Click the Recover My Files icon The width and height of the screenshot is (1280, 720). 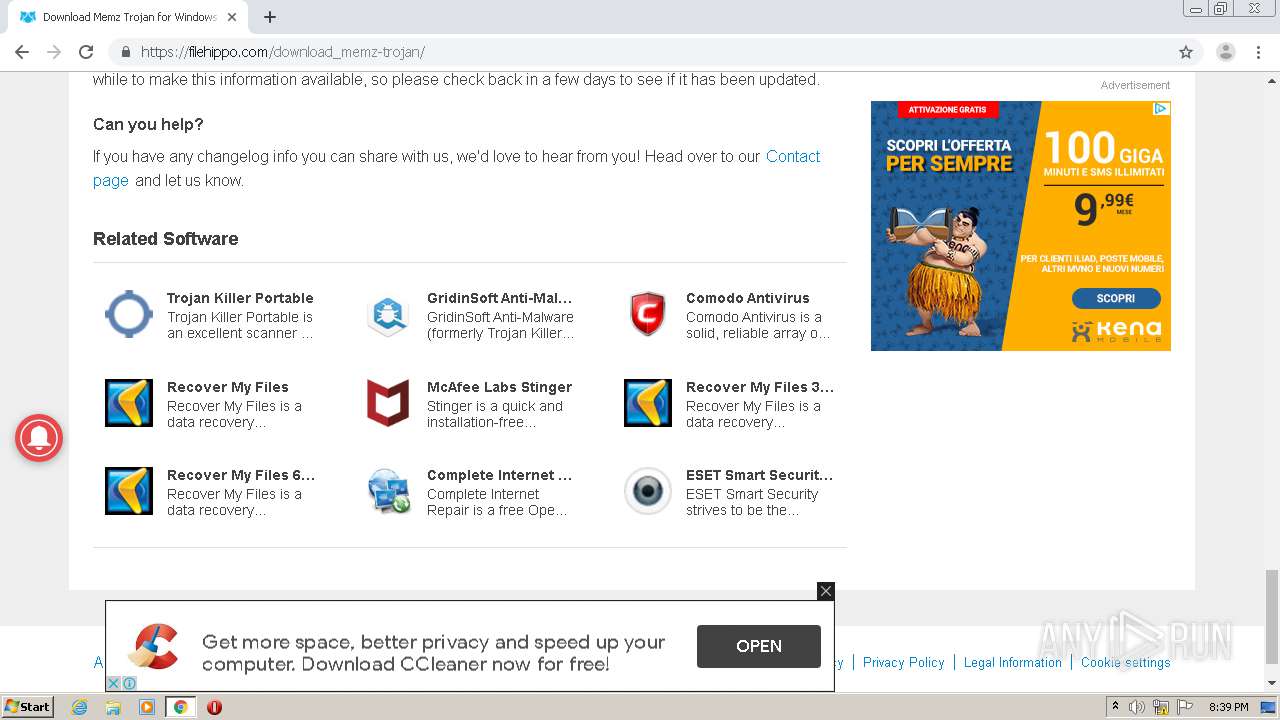tap(129, 403)
